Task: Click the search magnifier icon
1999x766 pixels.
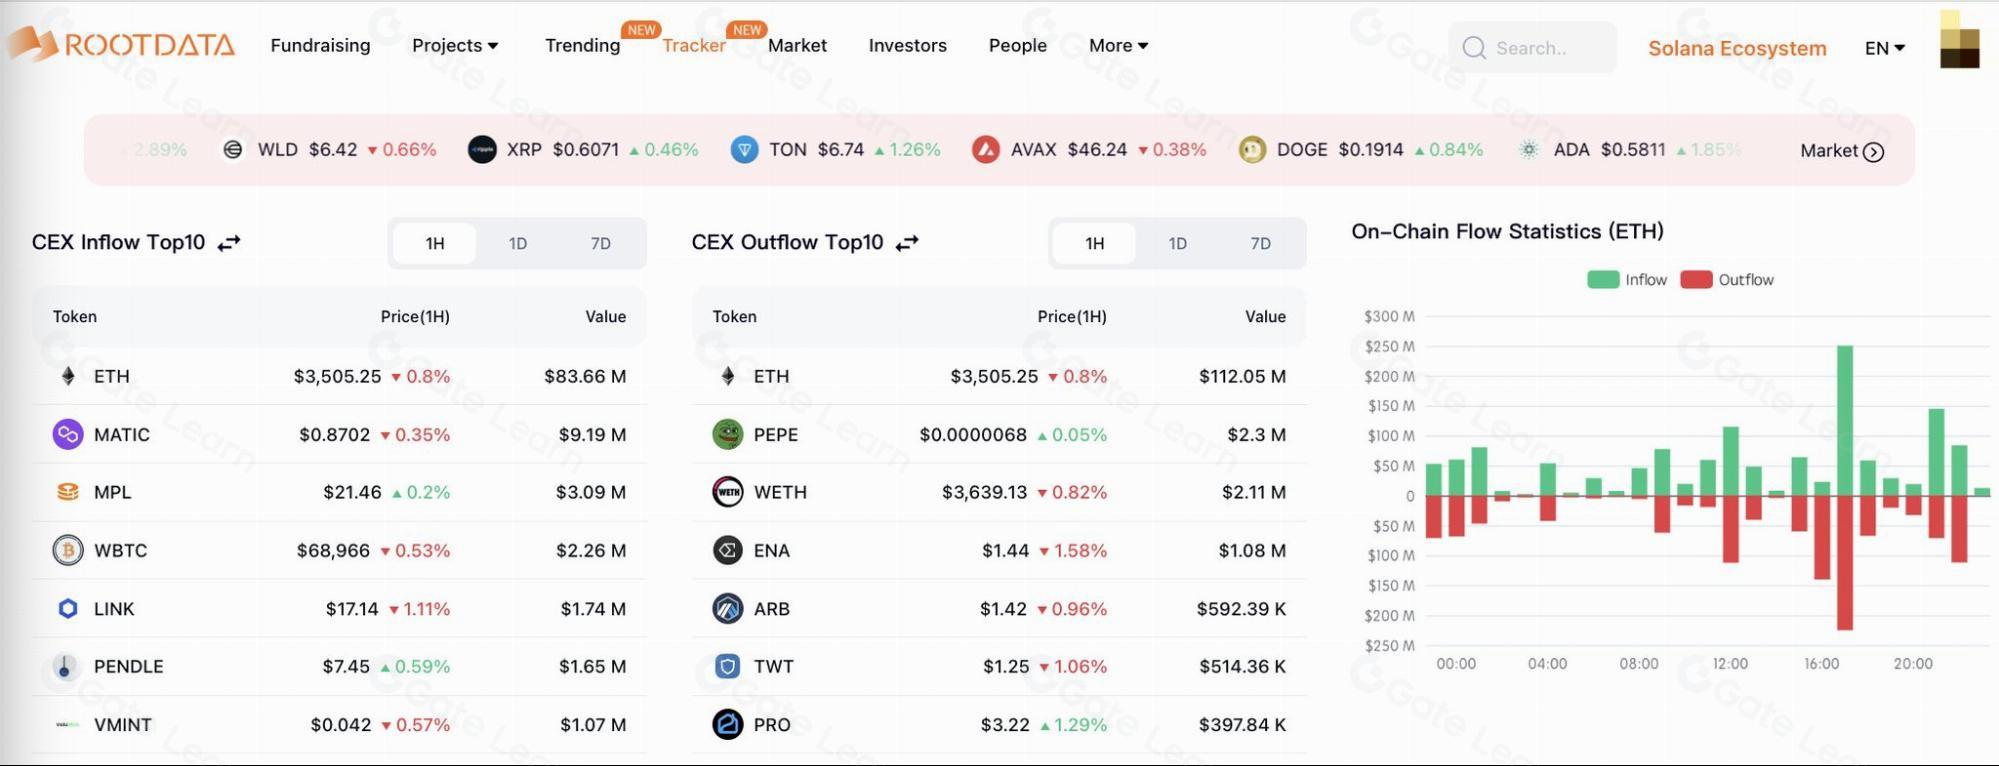Action: coord(1473,47)
